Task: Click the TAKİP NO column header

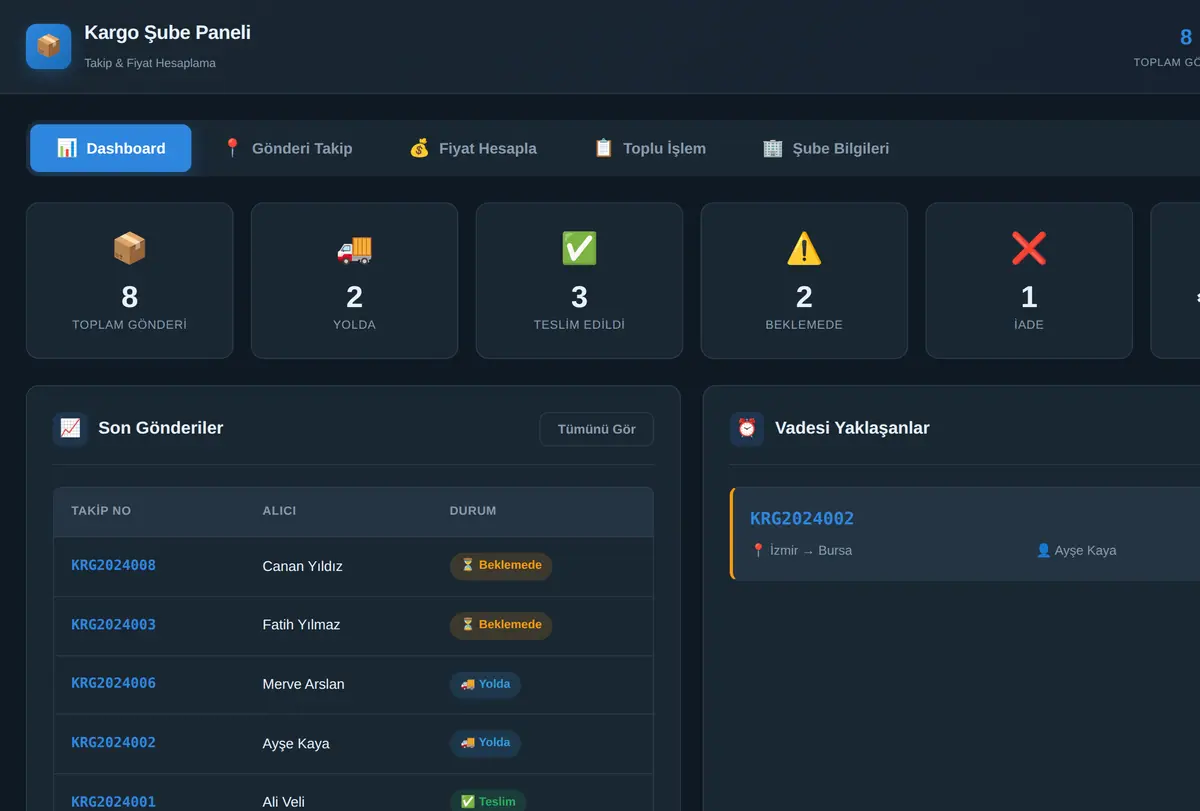Action: (x=101, y=511)
